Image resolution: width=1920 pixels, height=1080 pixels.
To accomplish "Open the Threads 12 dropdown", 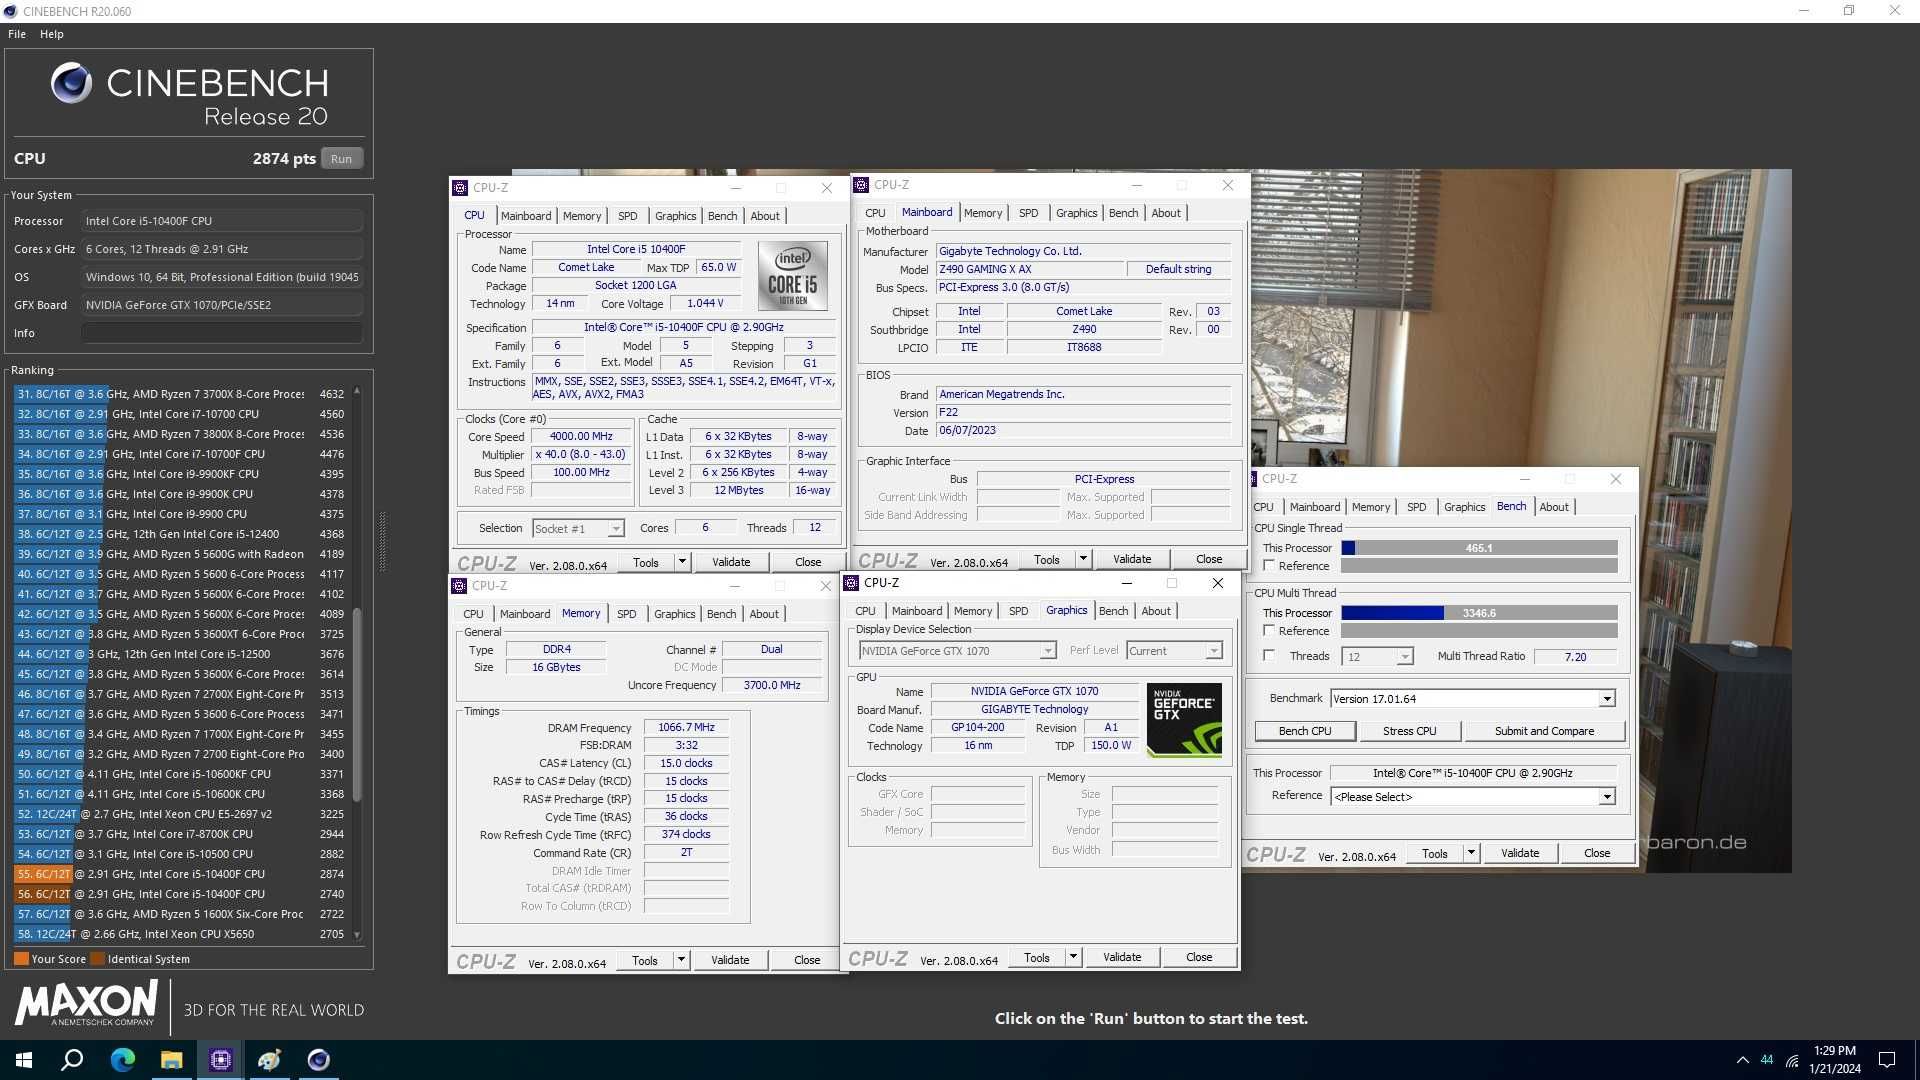I will coord(1378,657).
